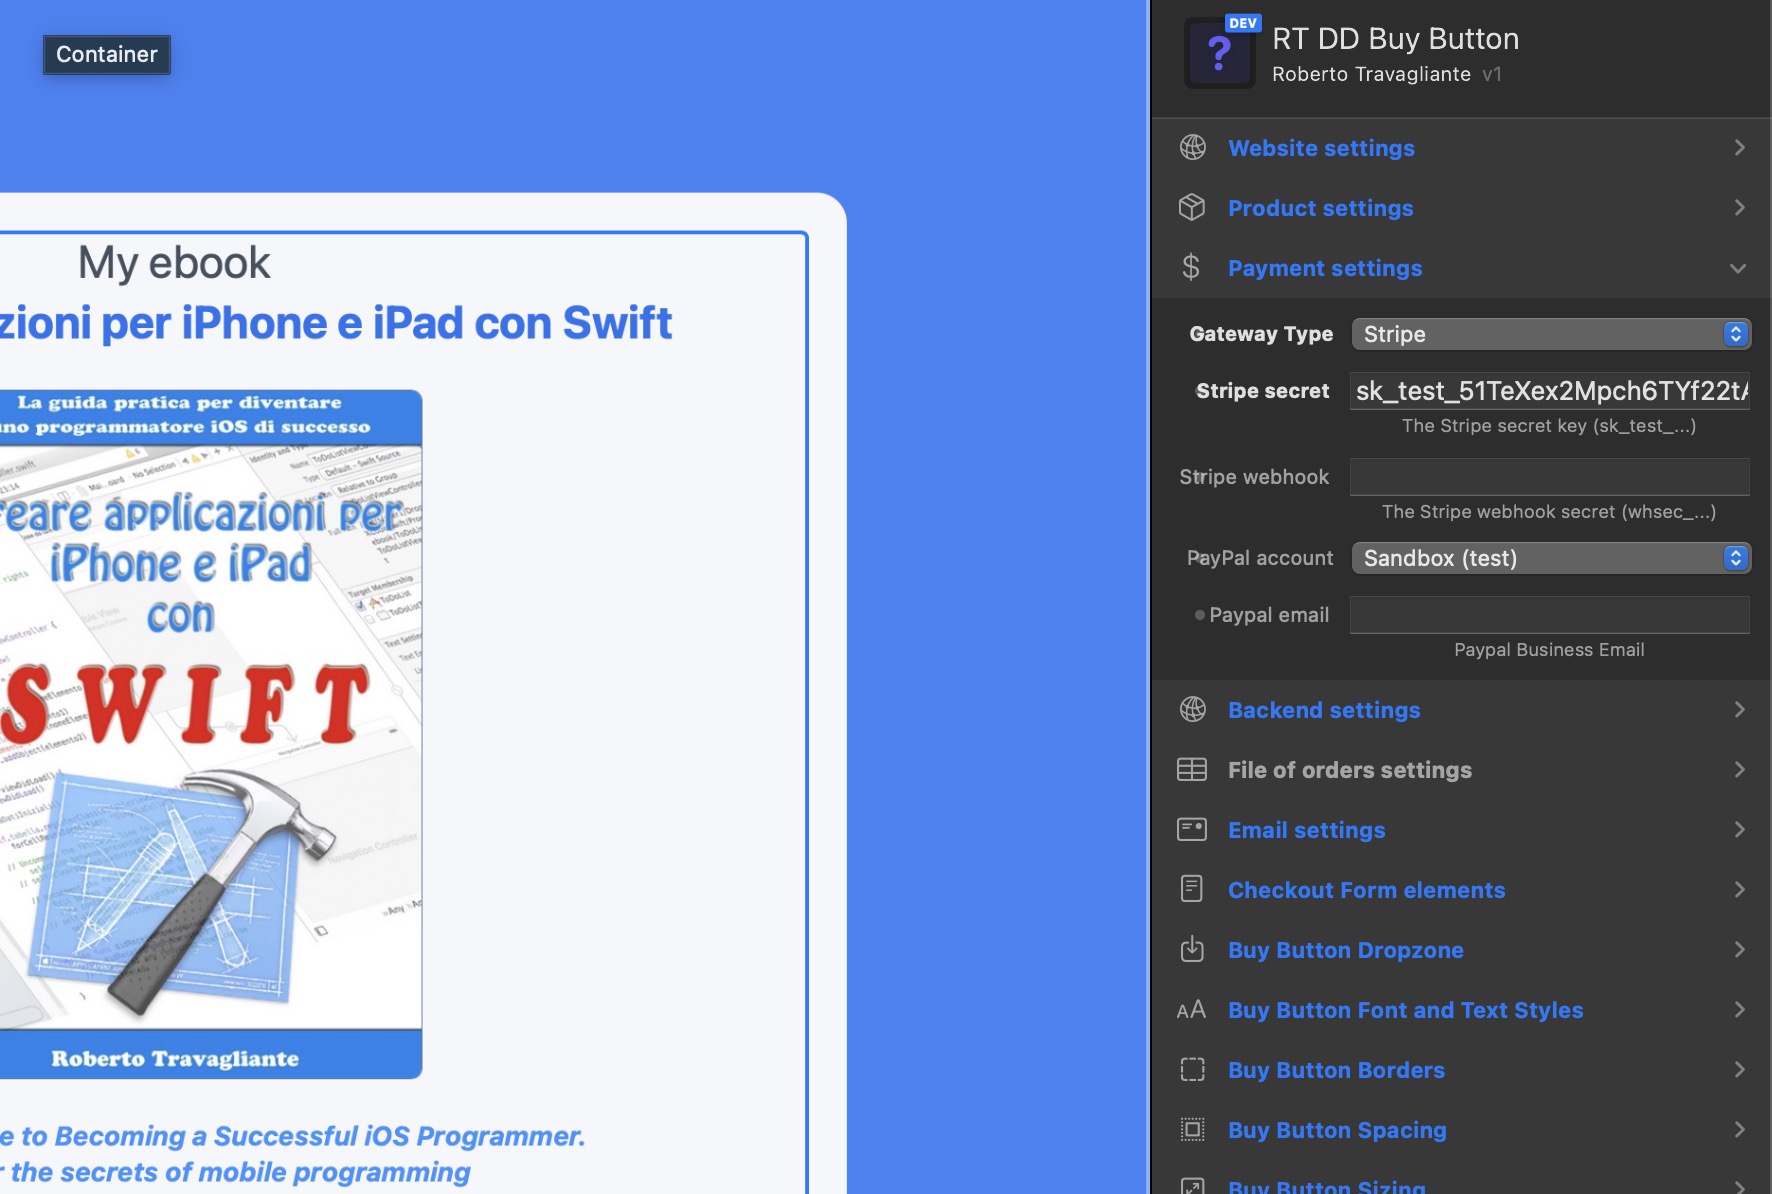This screenshot has height=1194, width=1772.
Task: Open the Buy Button Borders label
Action: (x=1336, y=1070)
